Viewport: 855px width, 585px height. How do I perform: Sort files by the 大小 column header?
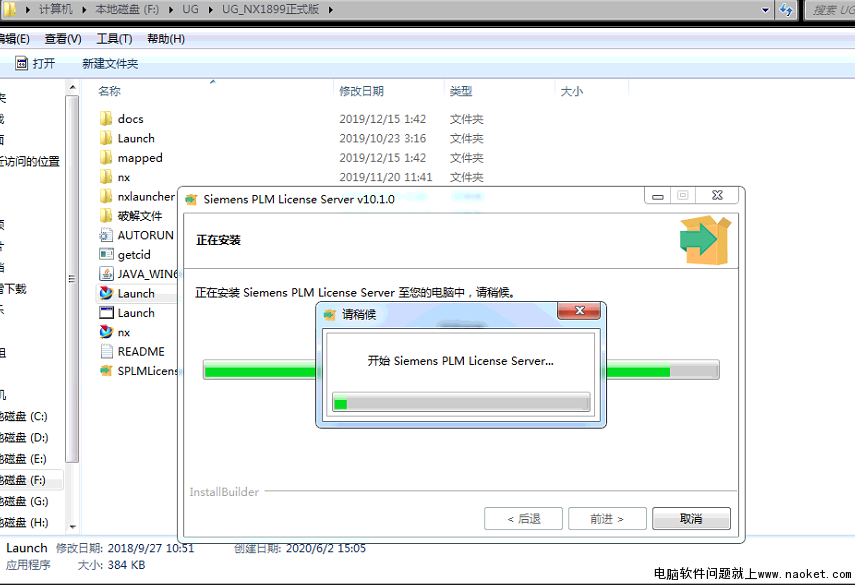tap(572, 91)
